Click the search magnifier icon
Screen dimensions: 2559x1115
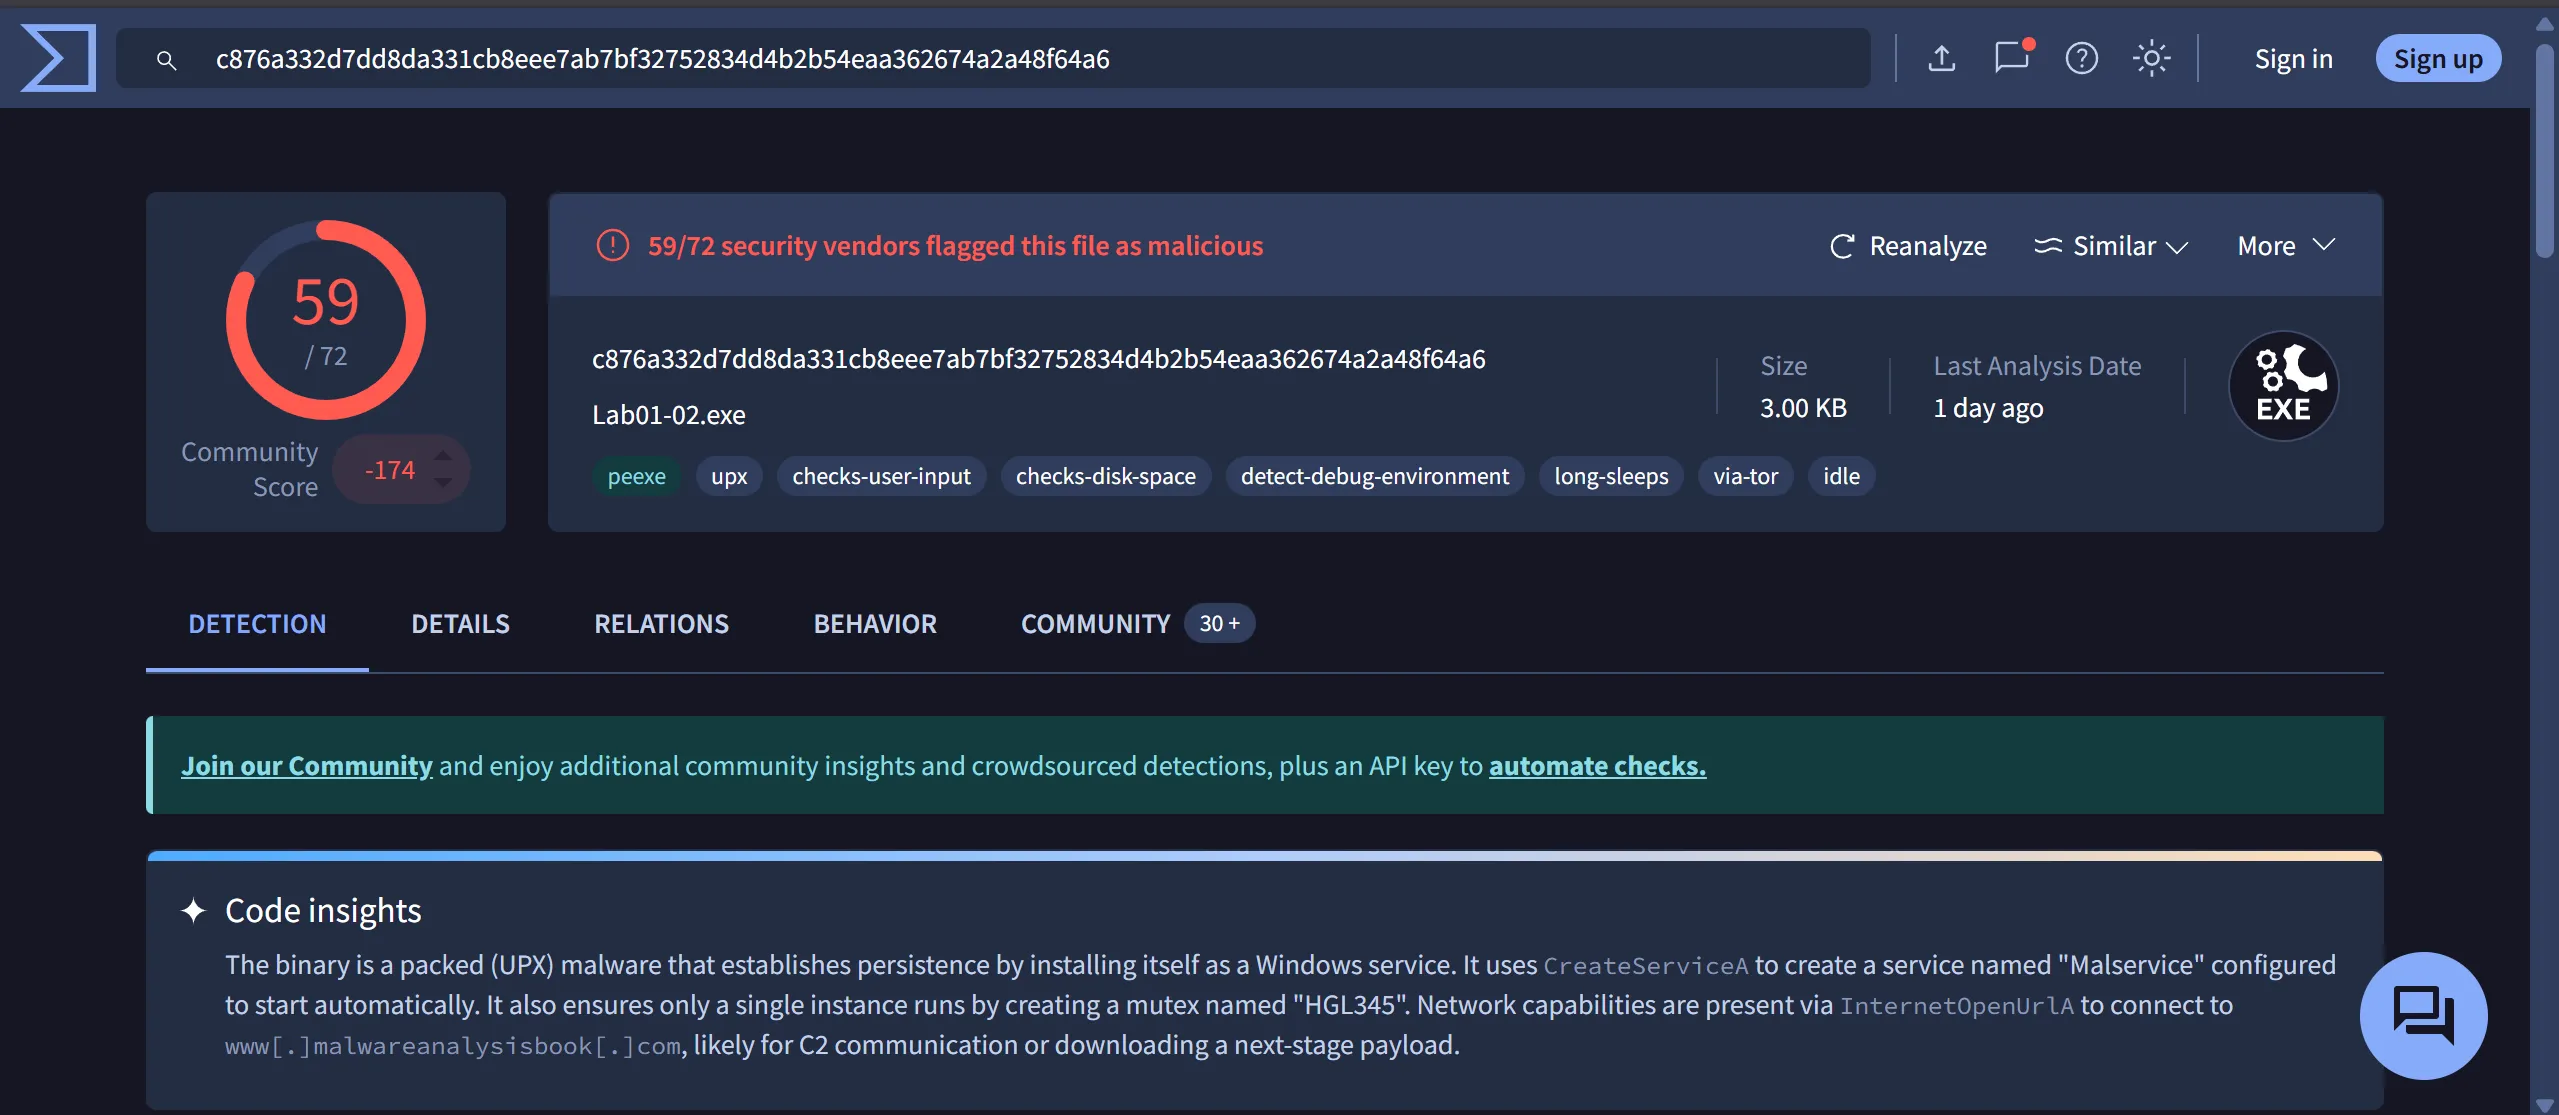click(167, 60)
